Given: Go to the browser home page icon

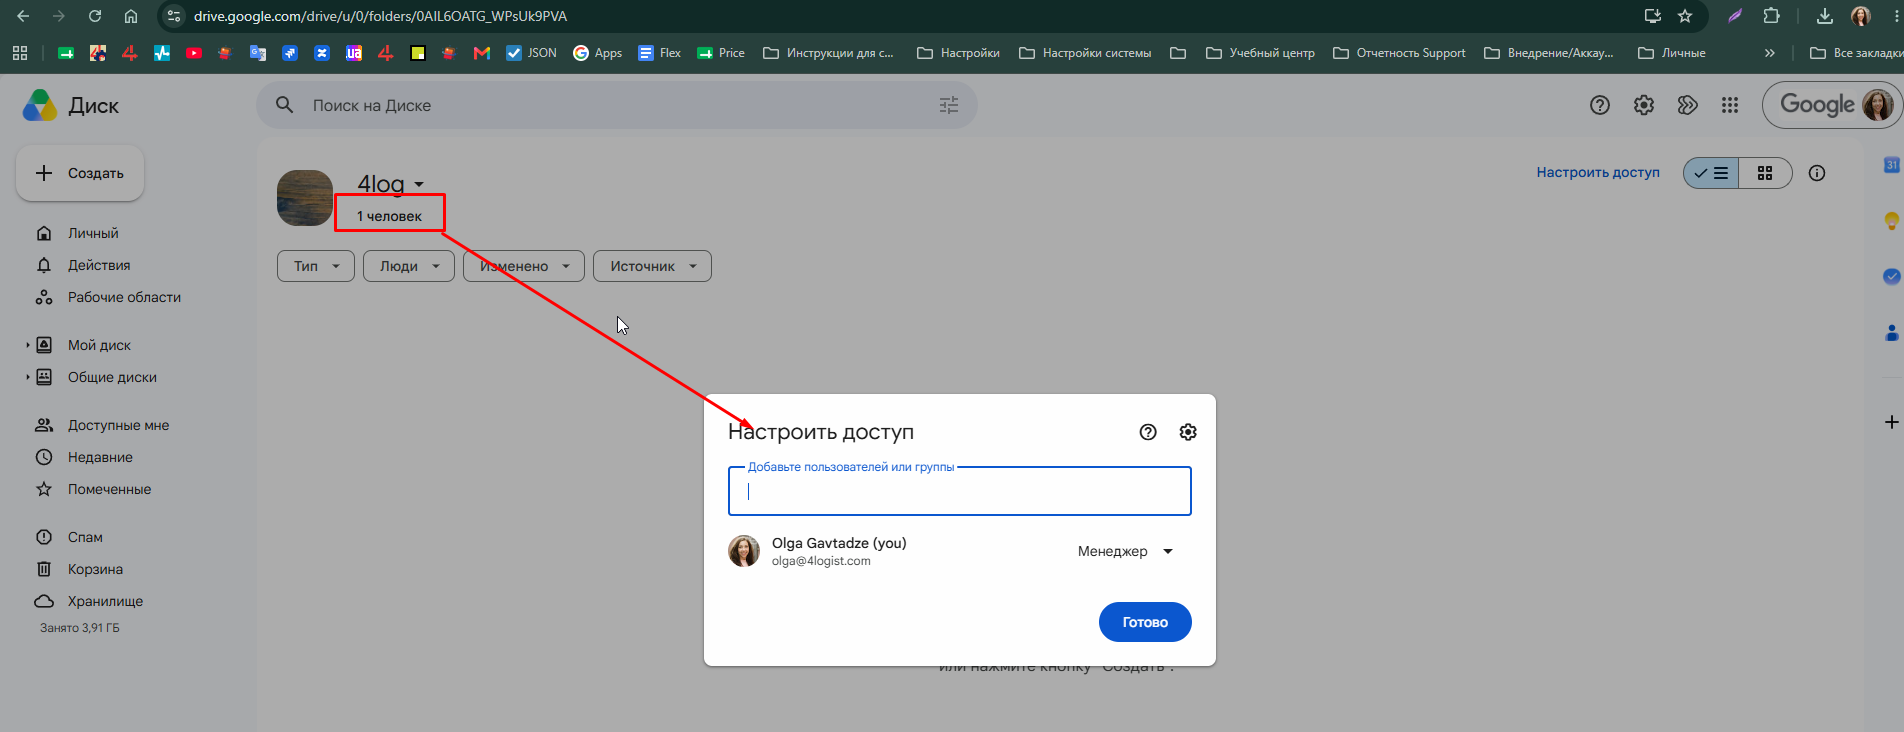Looking at the screenshot, I should coord(131,16).
